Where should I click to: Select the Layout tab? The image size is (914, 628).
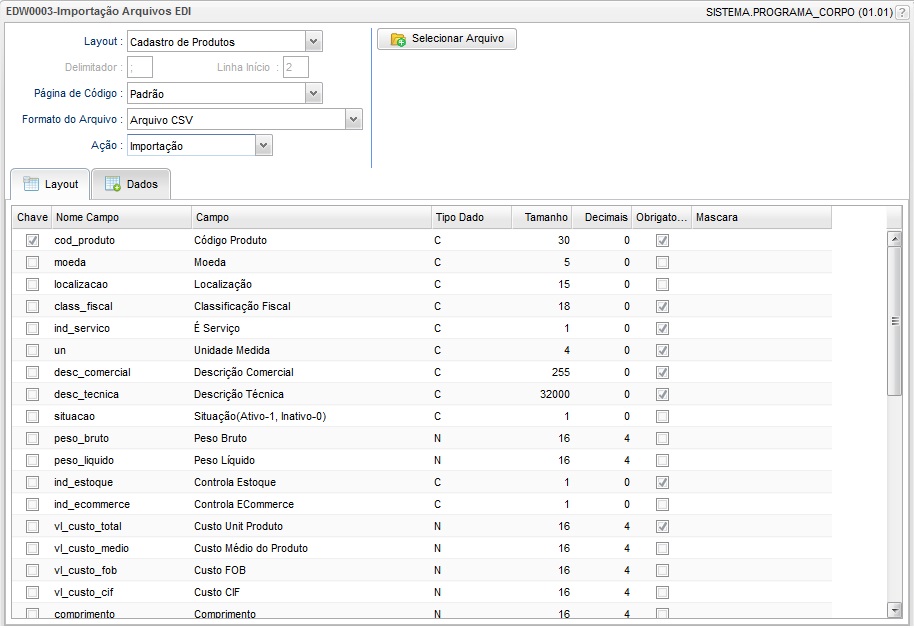tap(50, 185)
